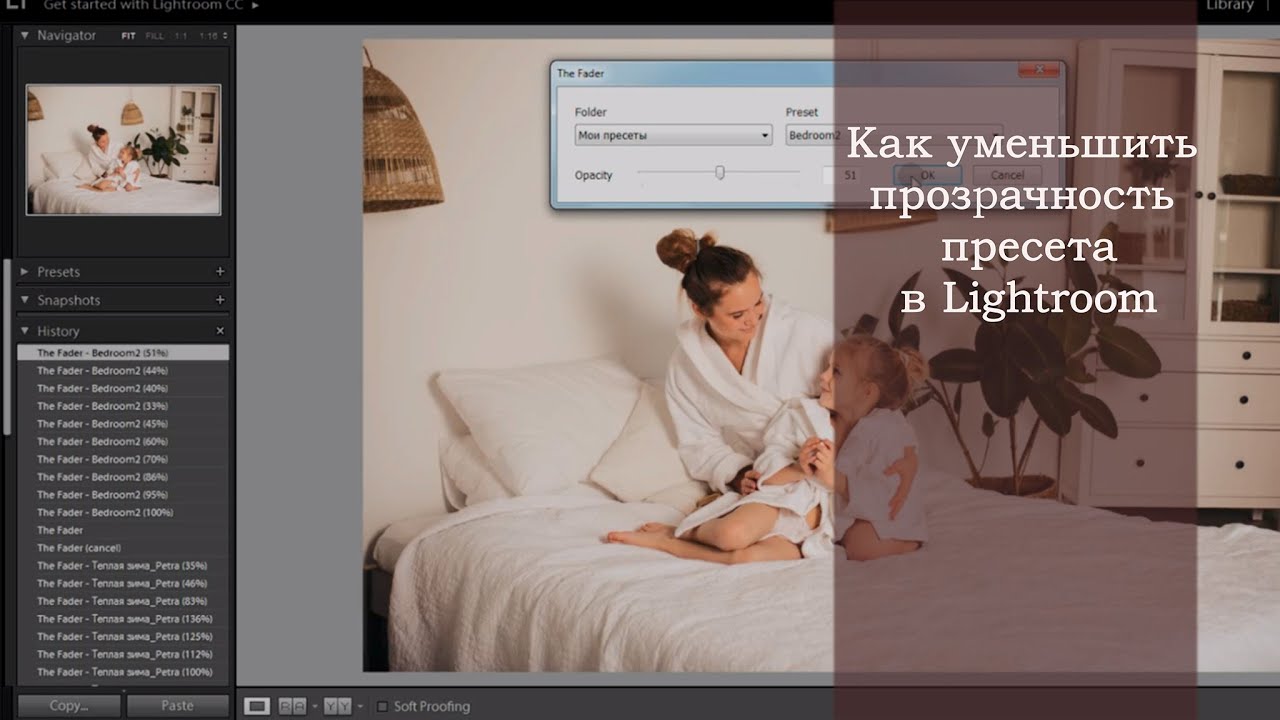Screen dimensions: 1280x720
Task: Set Navigator zoom to FILL
Action: pyautogui.click(x=154, y=36)
